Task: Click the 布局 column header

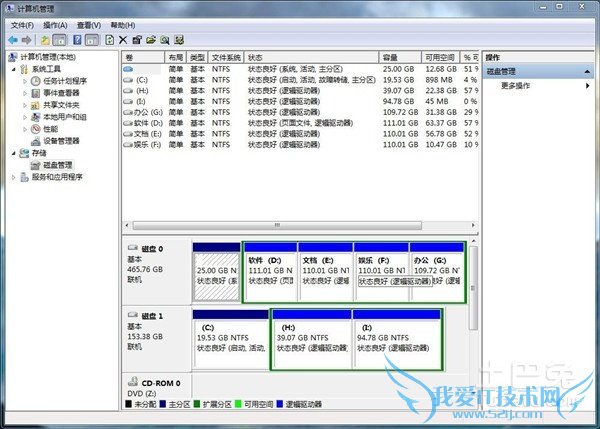Action: click(x=176, y=57)
